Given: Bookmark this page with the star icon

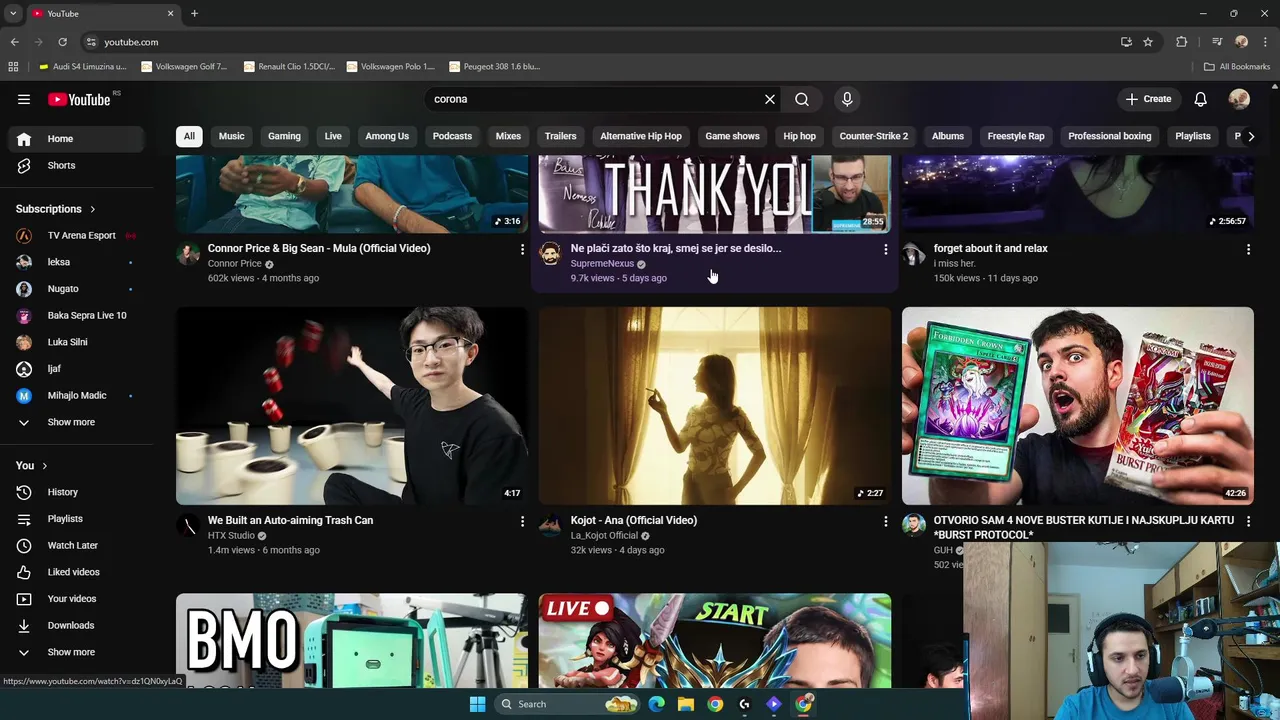Looking at the screenshot, I should (1148, 42).
